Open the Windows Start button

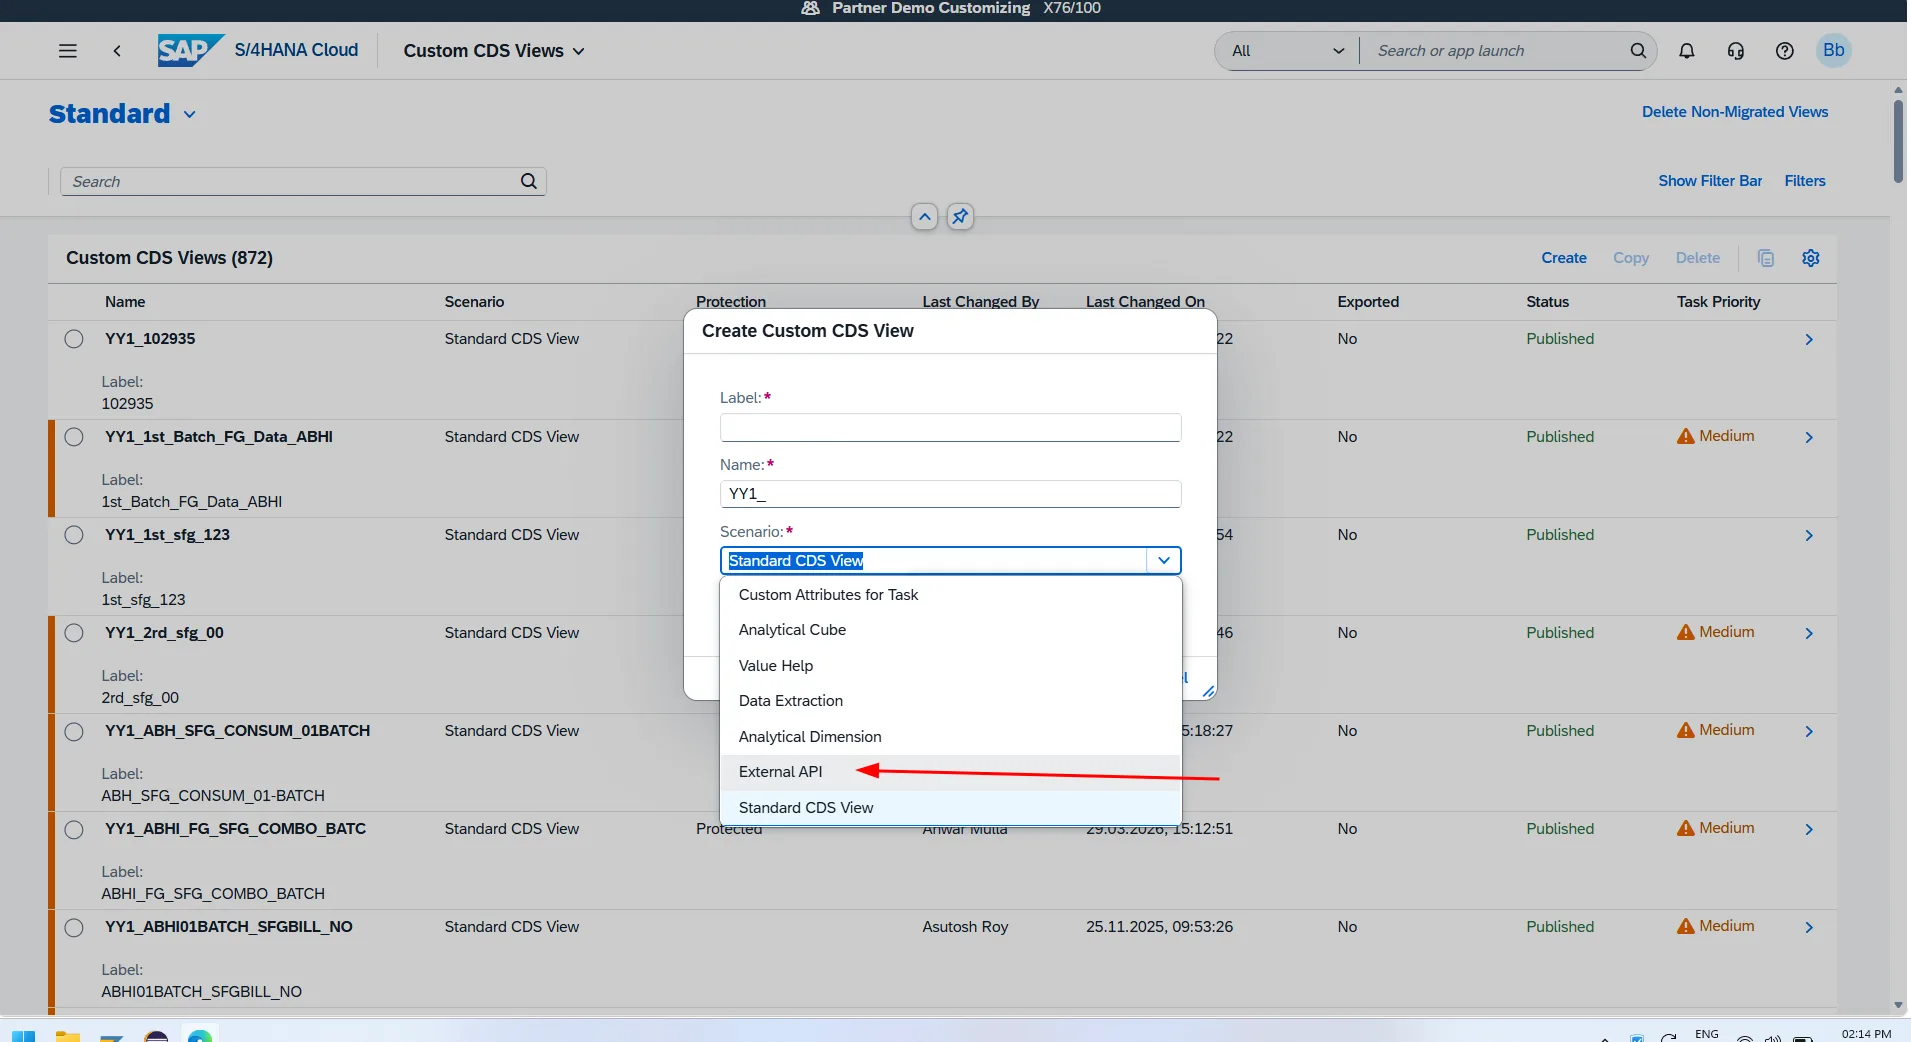tap(23, 1035)
